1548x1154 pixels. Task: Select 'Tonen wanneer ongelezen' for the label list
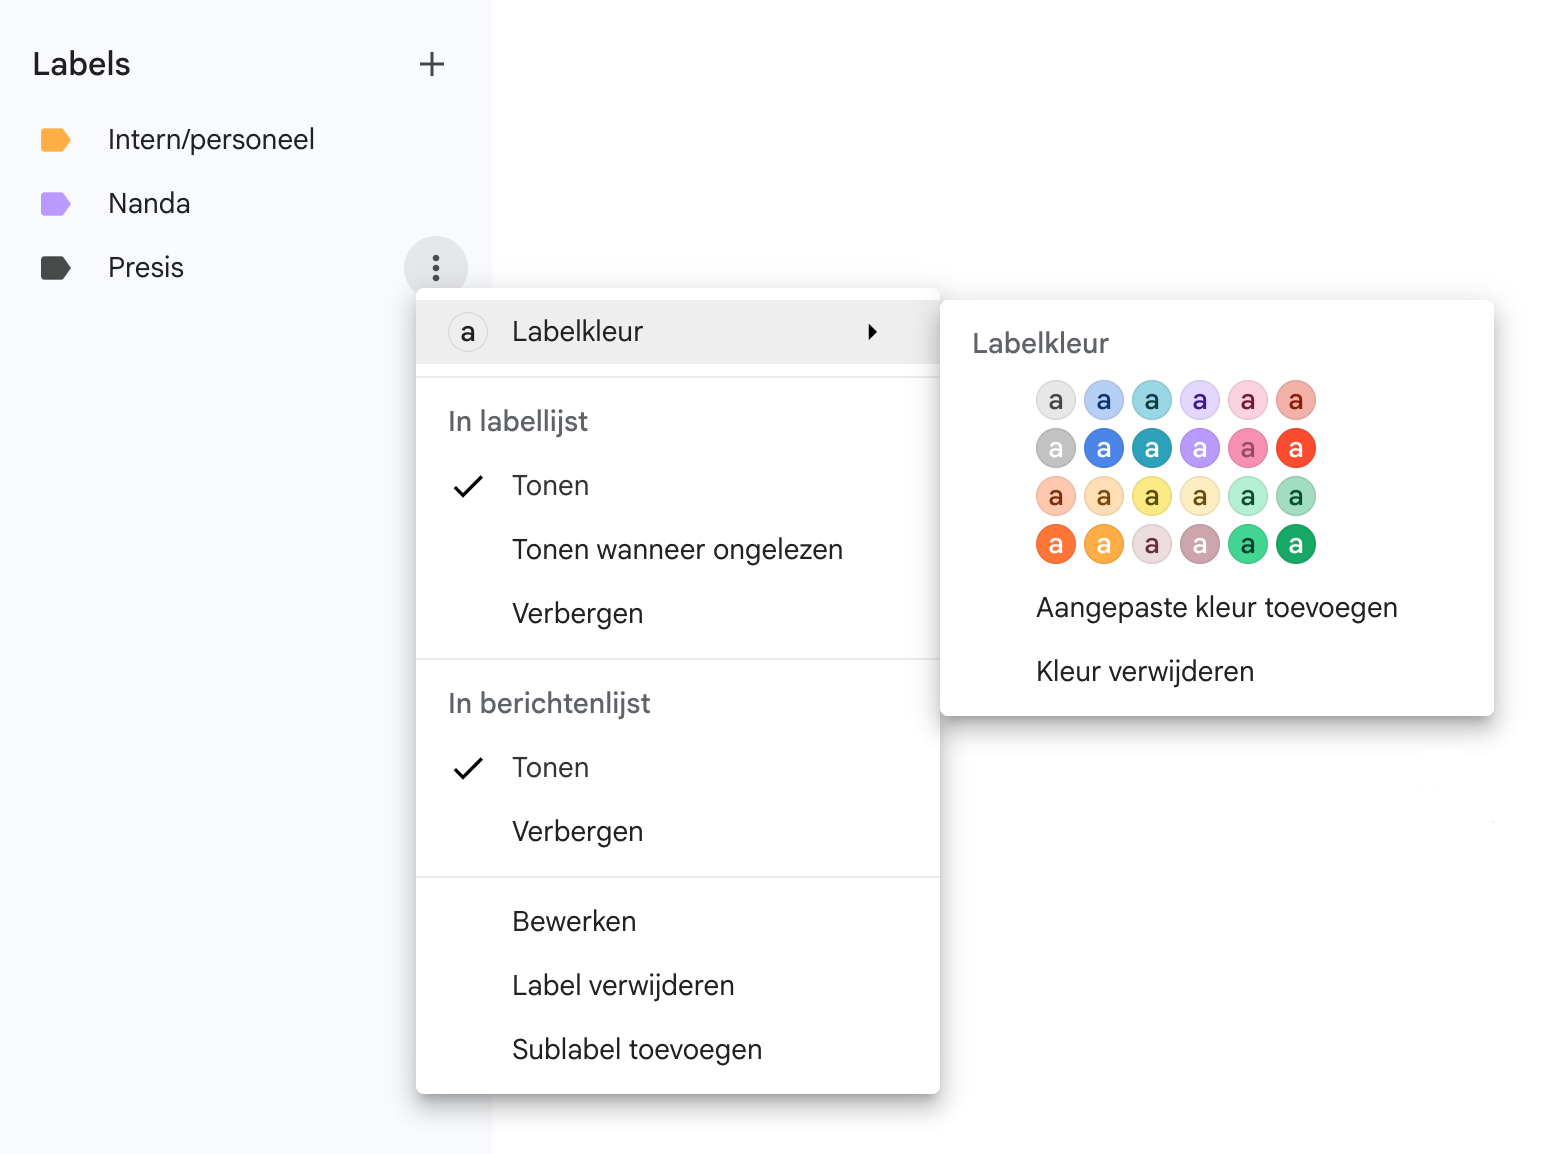tap(677, 549)
